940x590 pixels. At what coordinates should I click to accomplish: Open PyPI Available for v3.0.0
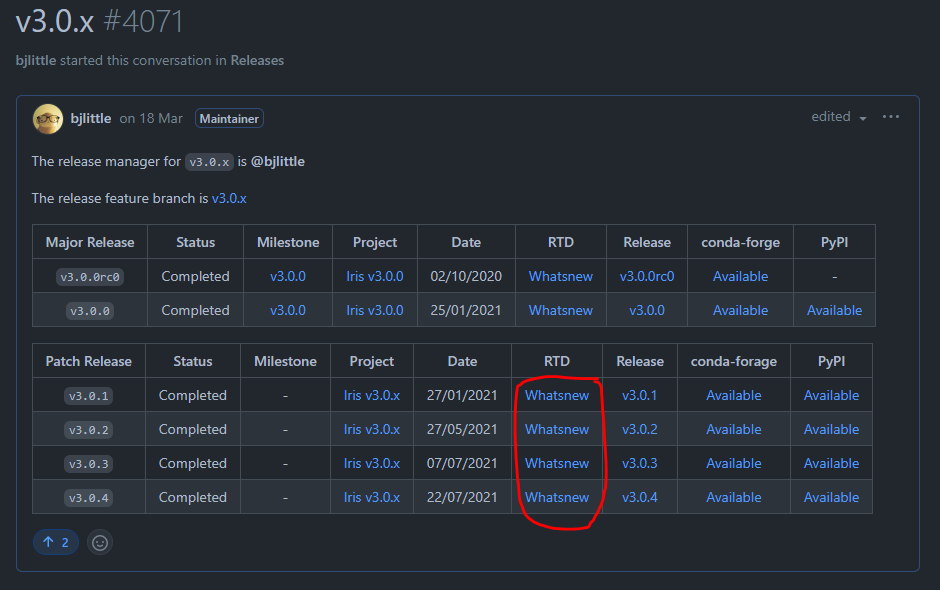(x=834, y=311)
